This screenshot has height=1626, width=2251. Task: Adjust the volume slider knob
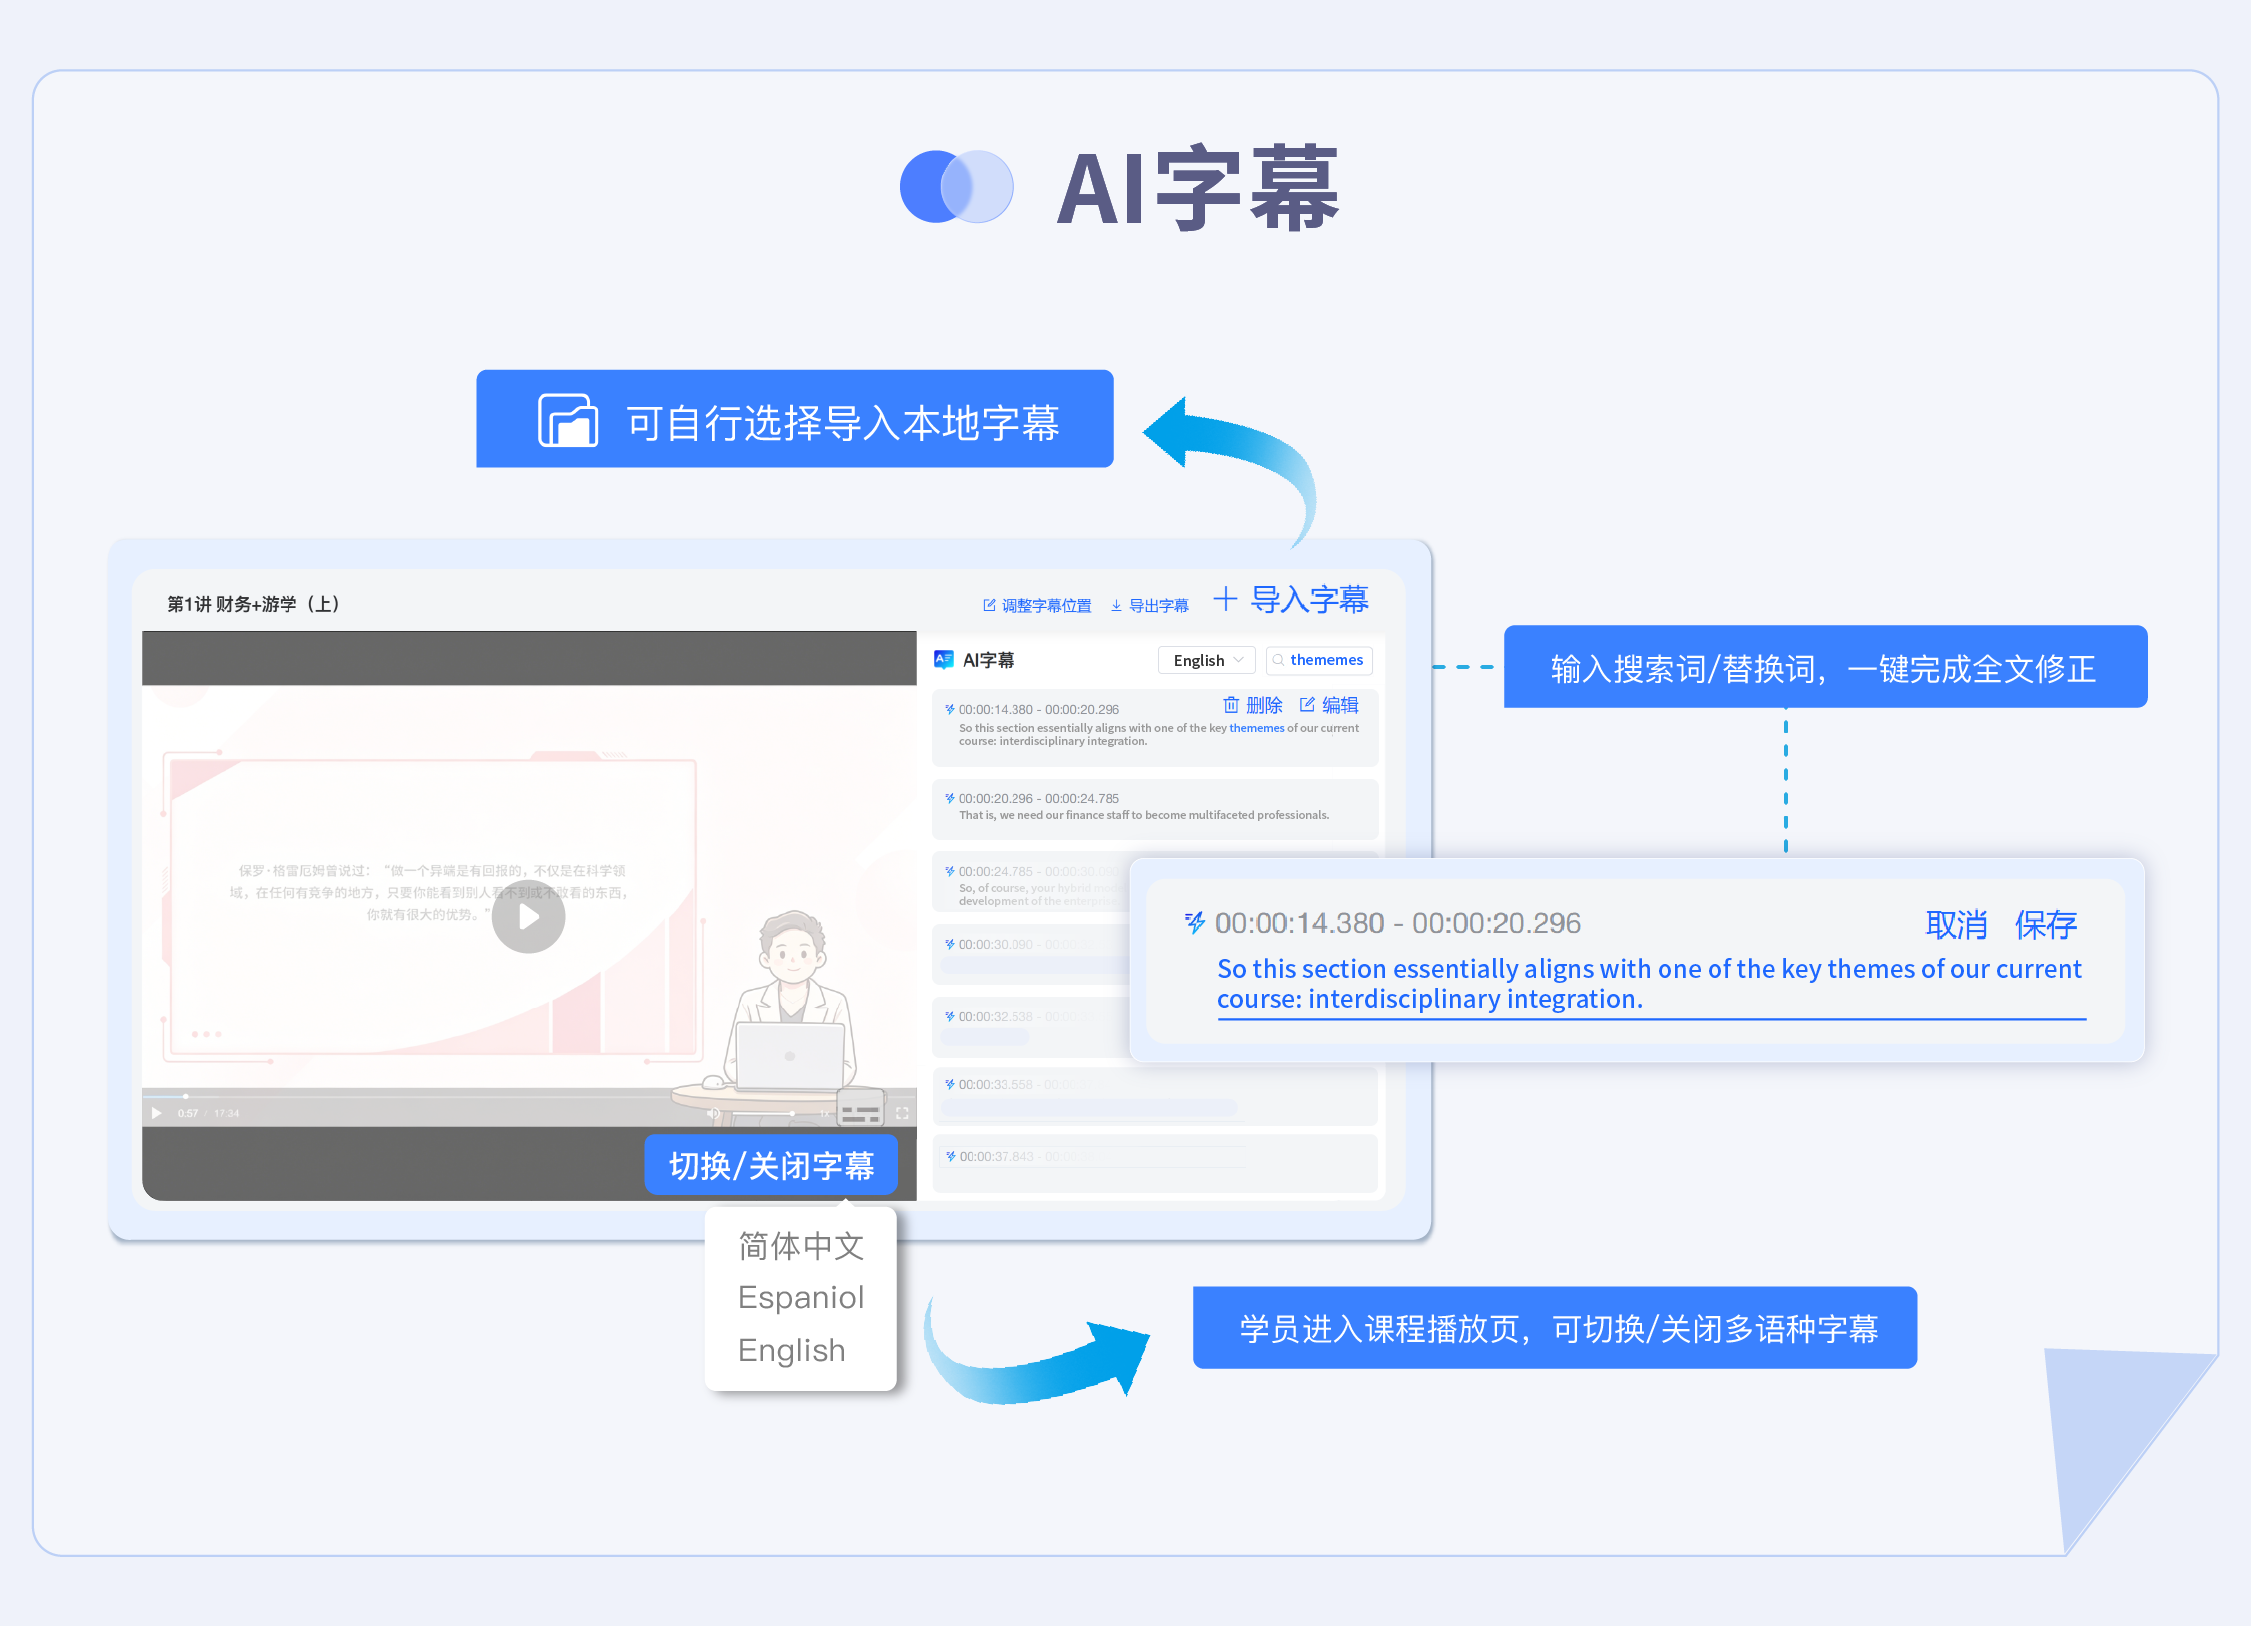[x=792, y=1113]
